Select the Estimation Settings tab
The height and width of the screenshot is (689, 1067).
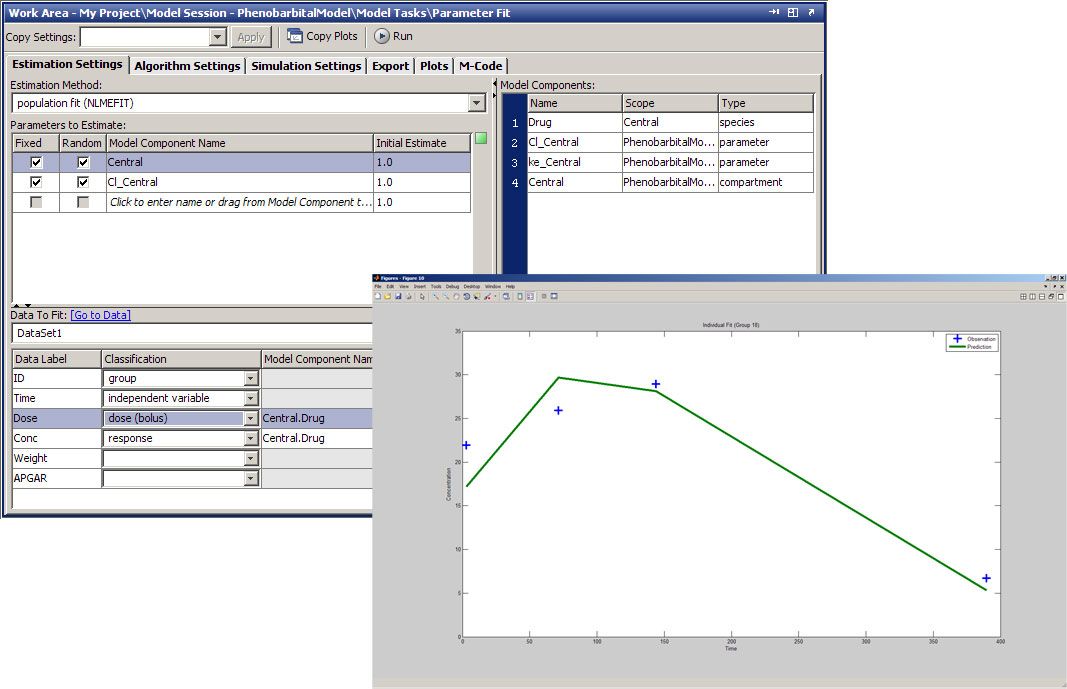(67, 64)
